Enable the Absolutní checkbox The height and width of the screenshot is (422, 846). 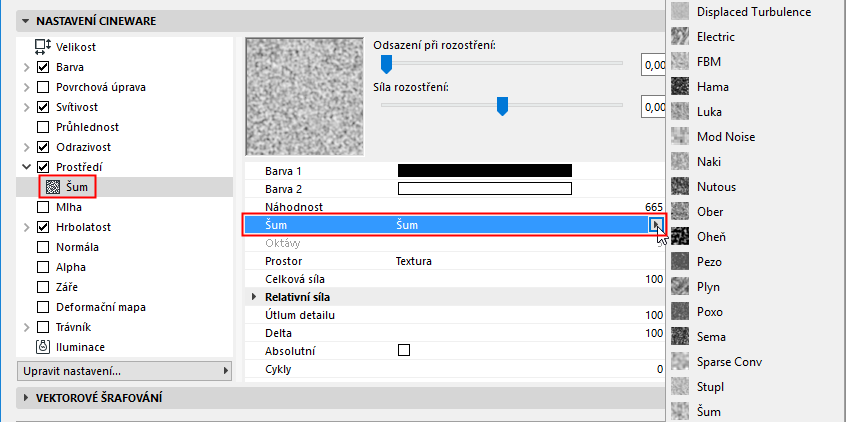click(404, 350)
